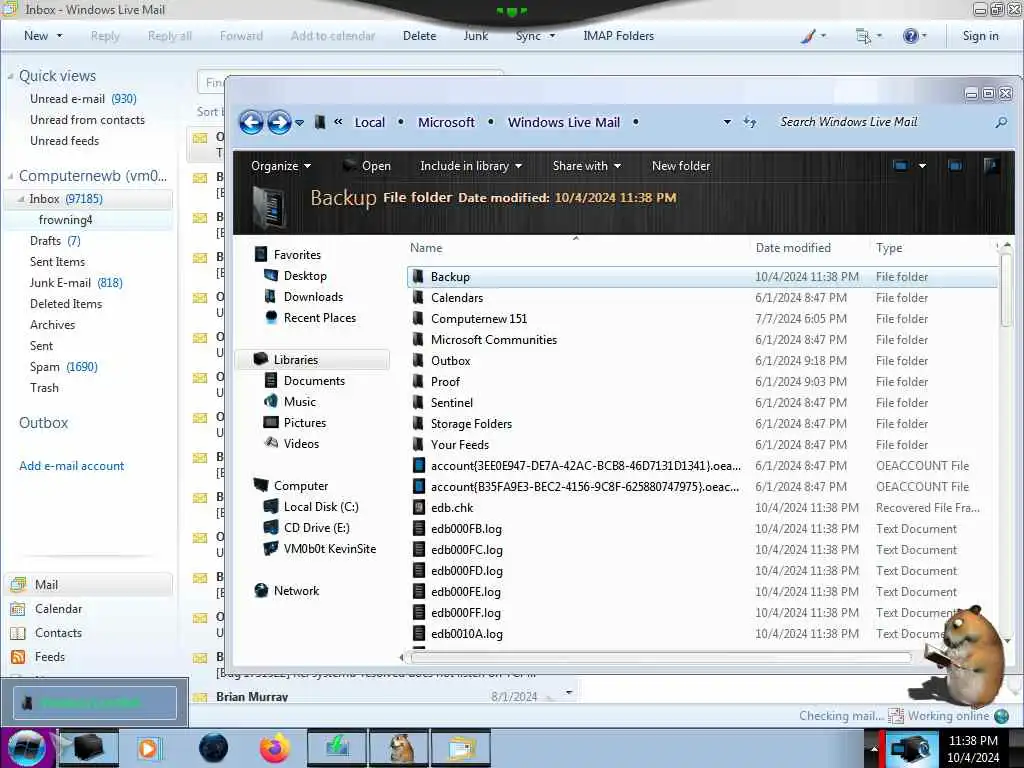Image resolution: width=1024 pixels, height=768 pixels.
Task: Collapse Quick views section
Action: coord(10,76)
